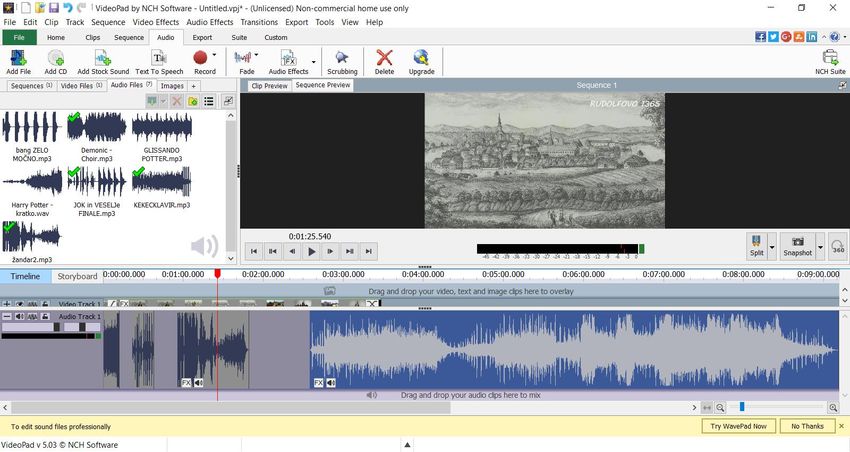
Task: Open the Sequence menu in menu bar
Action: (x=108, y=22)
